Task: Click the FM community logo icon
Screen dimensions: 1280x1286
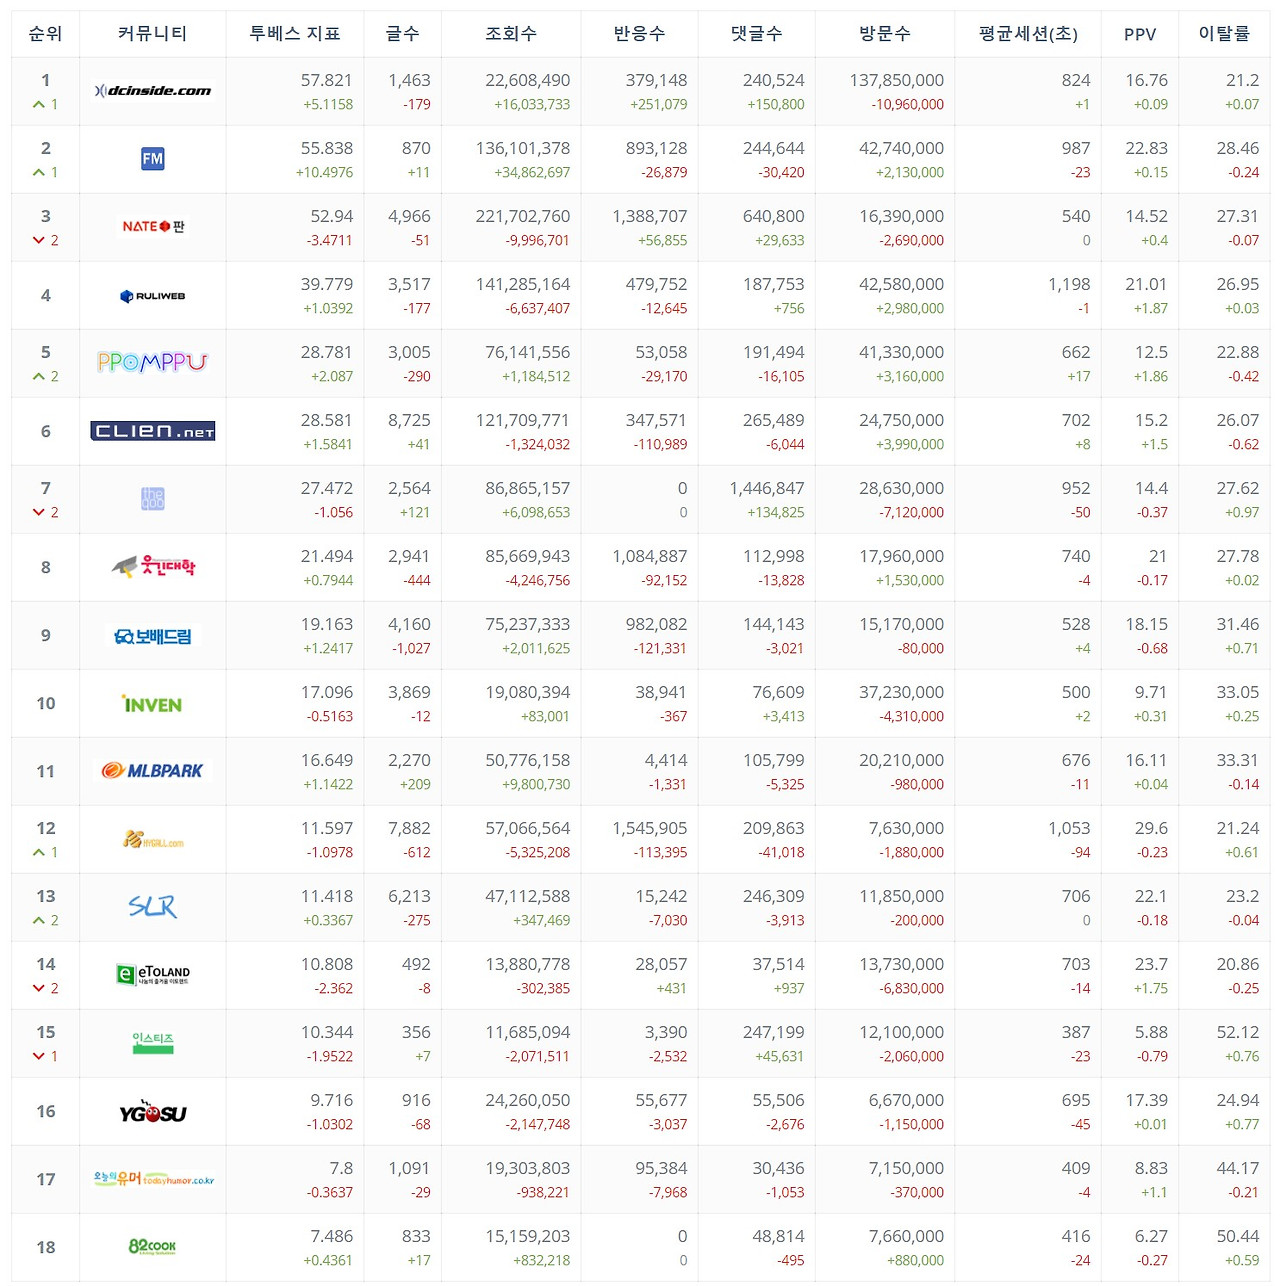Action: (x=153, y=158)
